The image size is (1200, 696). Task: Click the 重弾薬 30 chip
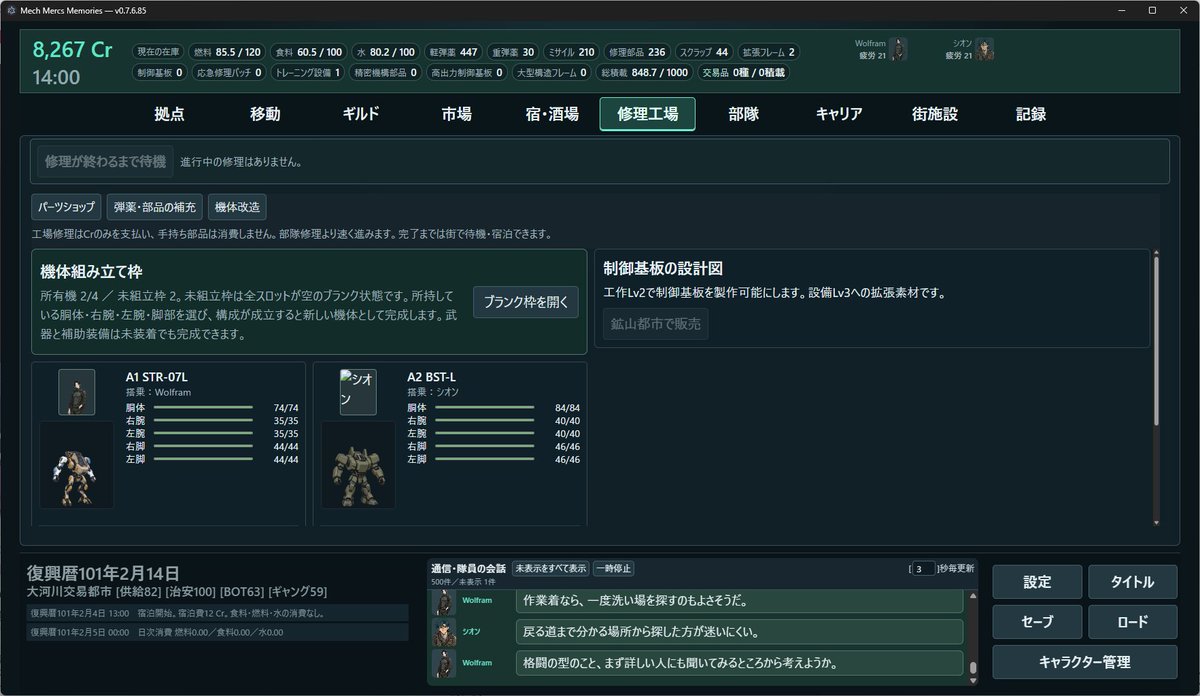(513, 52)
